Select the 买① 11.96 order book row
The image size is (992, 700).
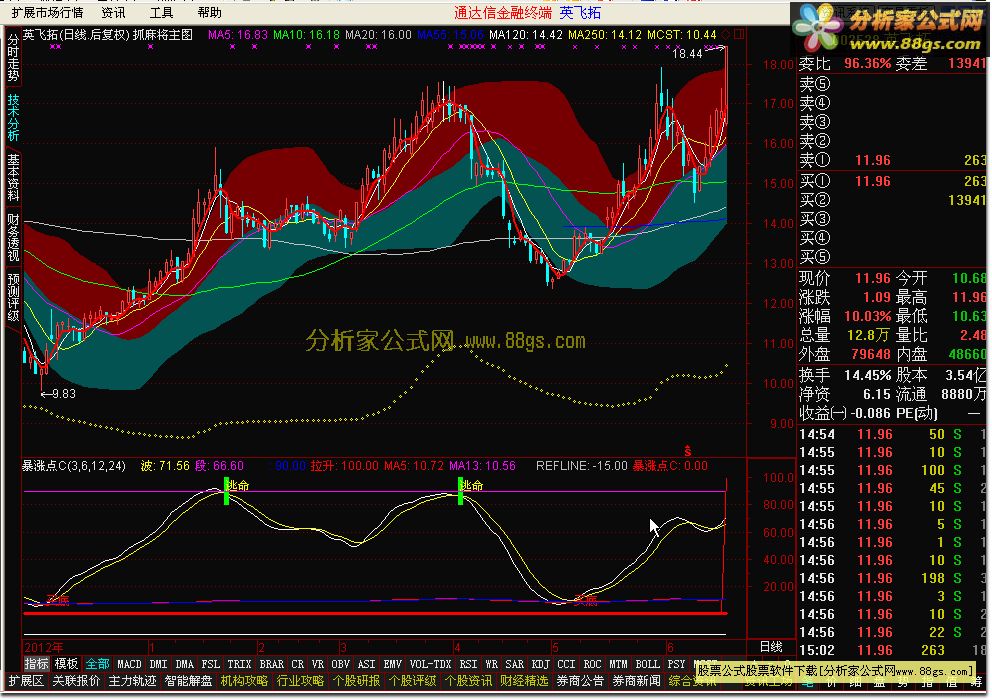click(892, 181)
